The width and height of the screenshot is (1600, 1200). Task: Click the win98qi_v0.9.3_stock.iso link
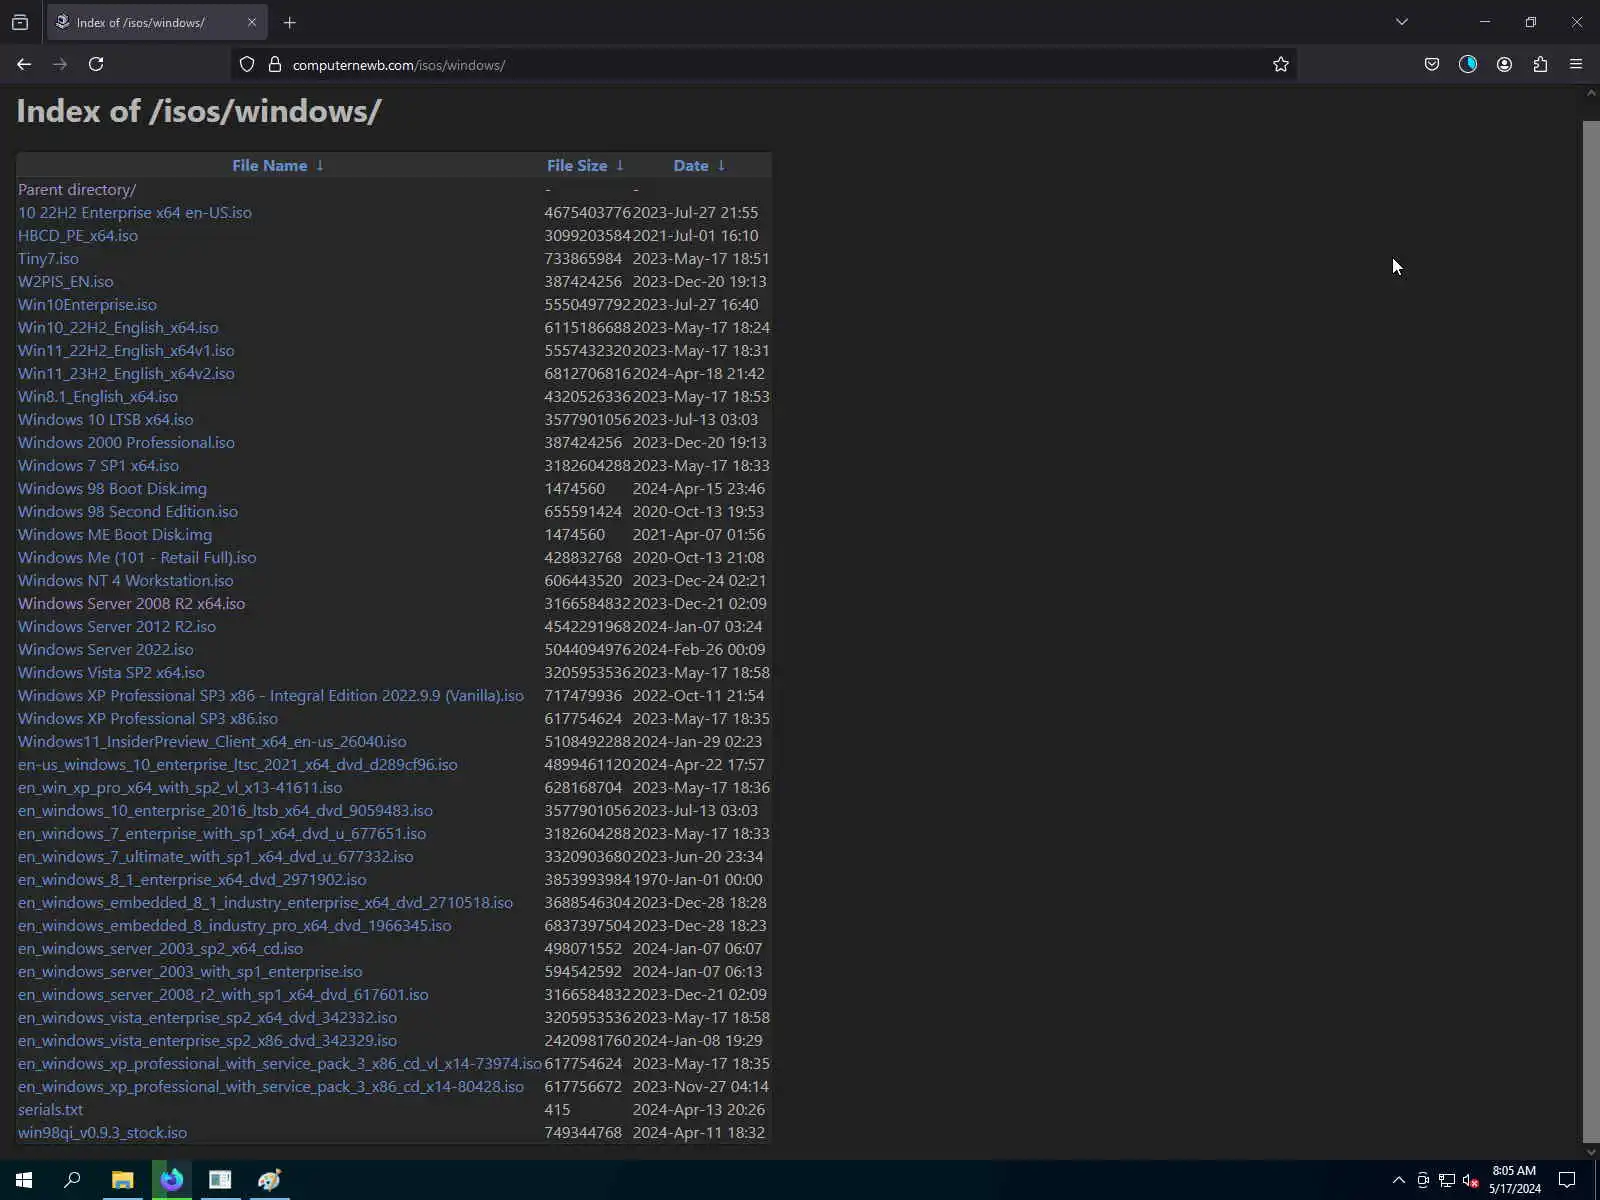(102, 1133)
